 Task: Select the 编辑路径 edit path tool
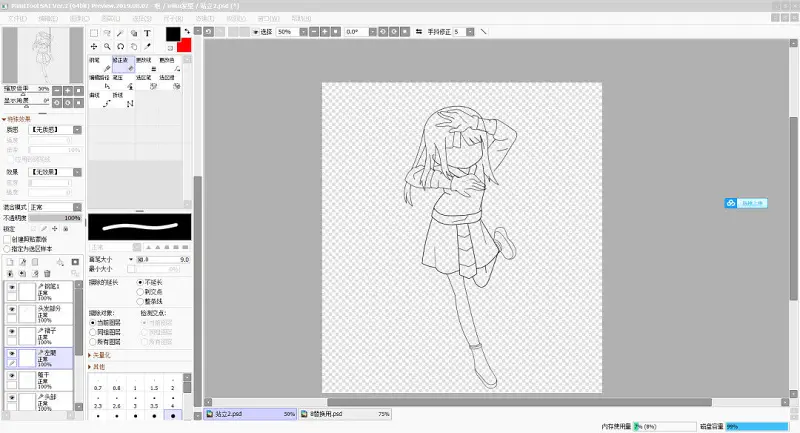100,82
